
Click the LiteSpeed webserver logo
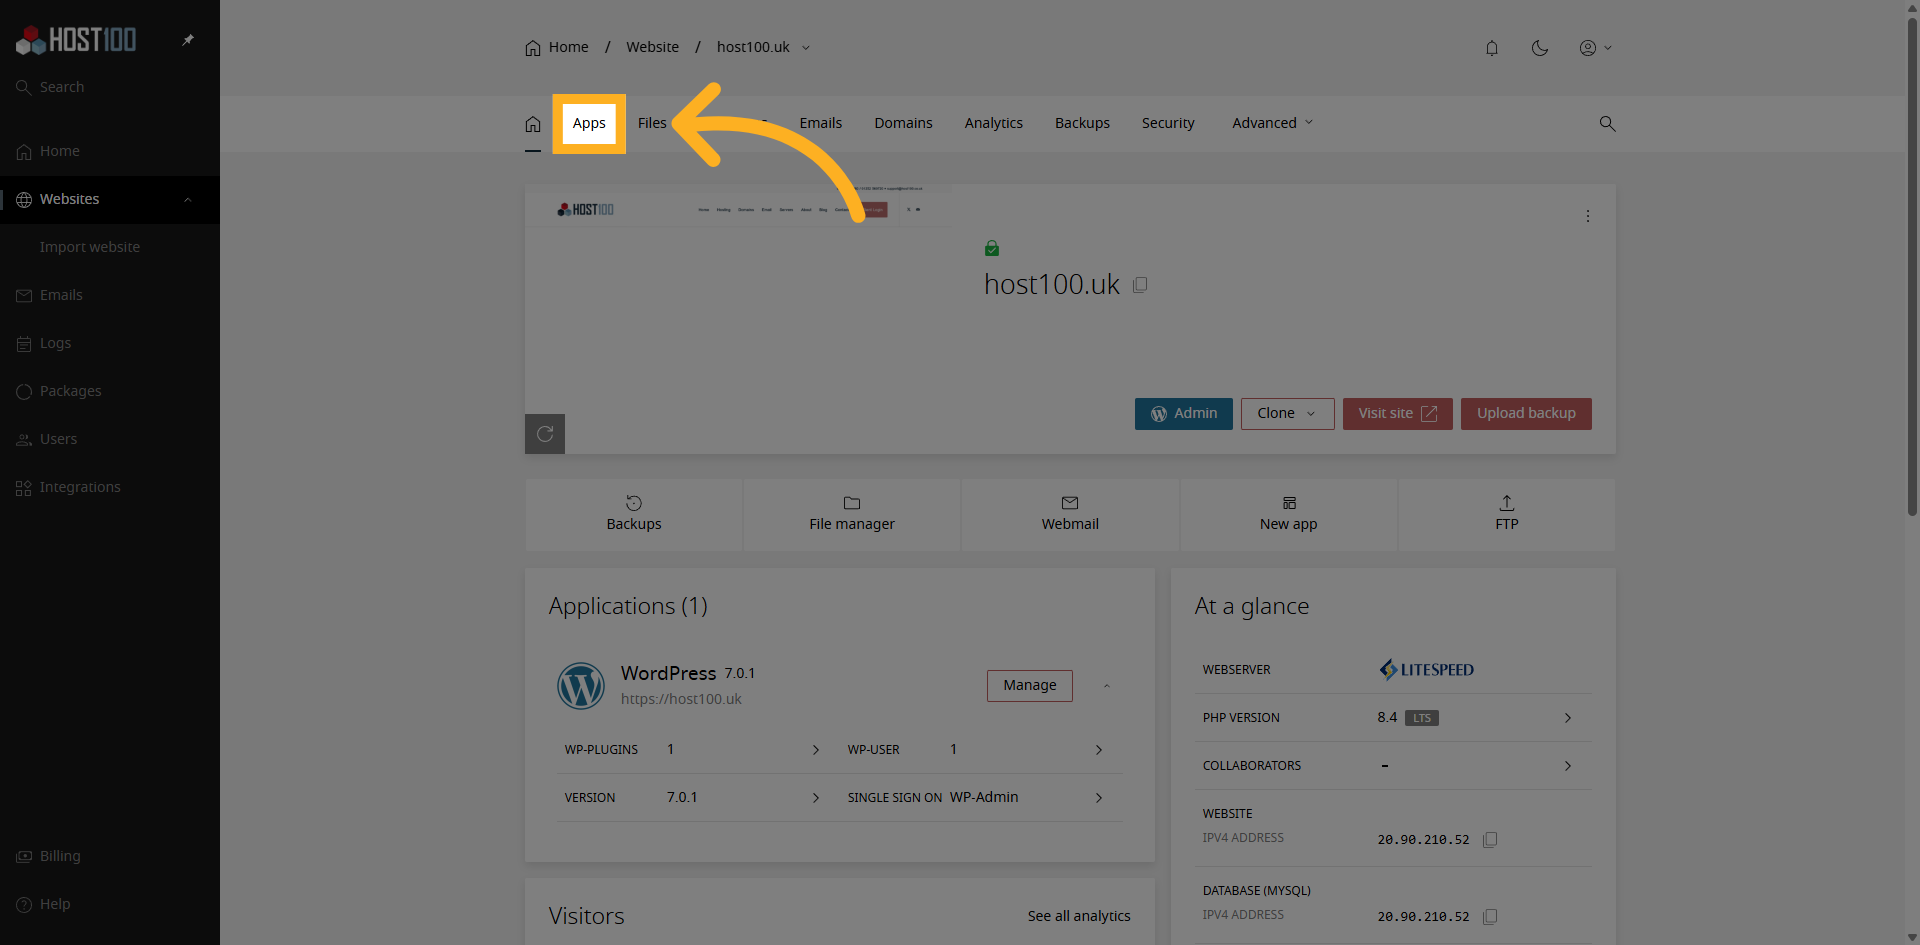pyautogui.click(x=1426, y=670)
